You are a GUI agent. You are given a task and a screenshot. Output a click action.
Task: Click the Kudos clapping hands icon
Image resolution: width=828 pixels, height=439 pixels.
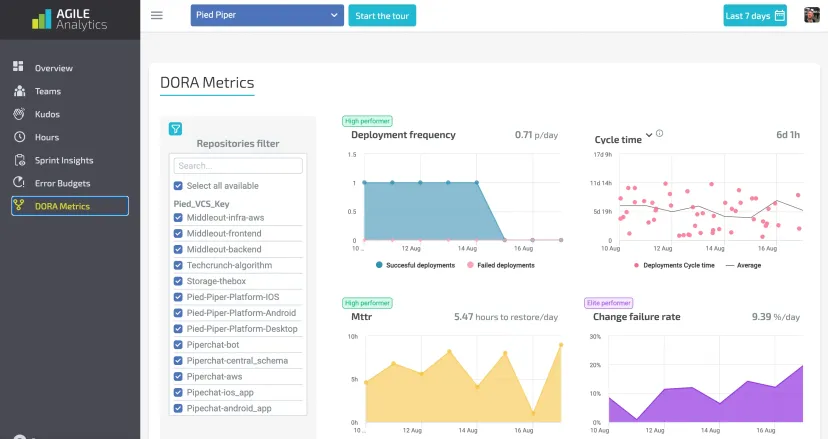(19, 114)
